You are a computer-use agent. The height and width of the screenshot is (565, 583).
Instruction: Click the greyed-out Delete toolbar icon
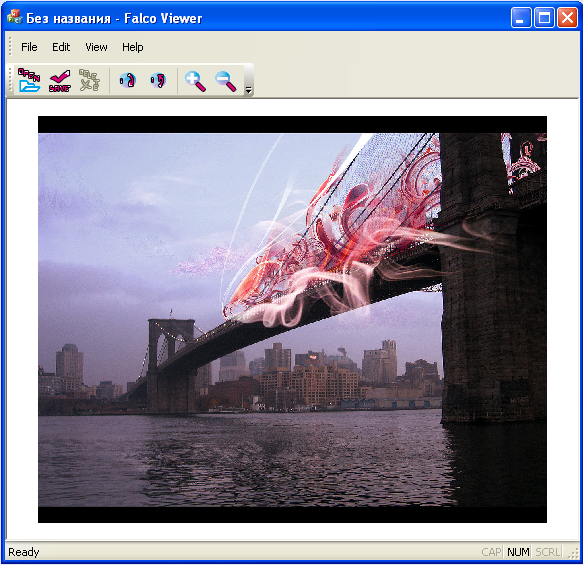coord(90,80)
